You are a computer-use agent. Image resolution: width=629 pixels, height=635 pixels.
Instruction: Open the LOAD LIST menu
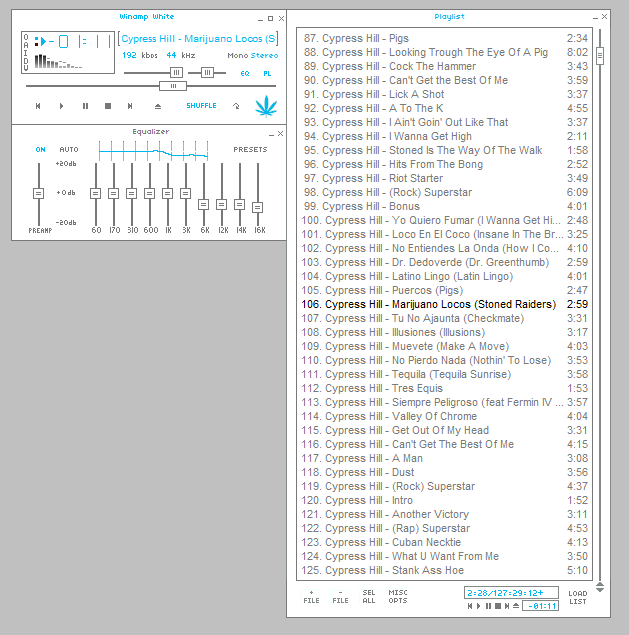pos(578,597)
